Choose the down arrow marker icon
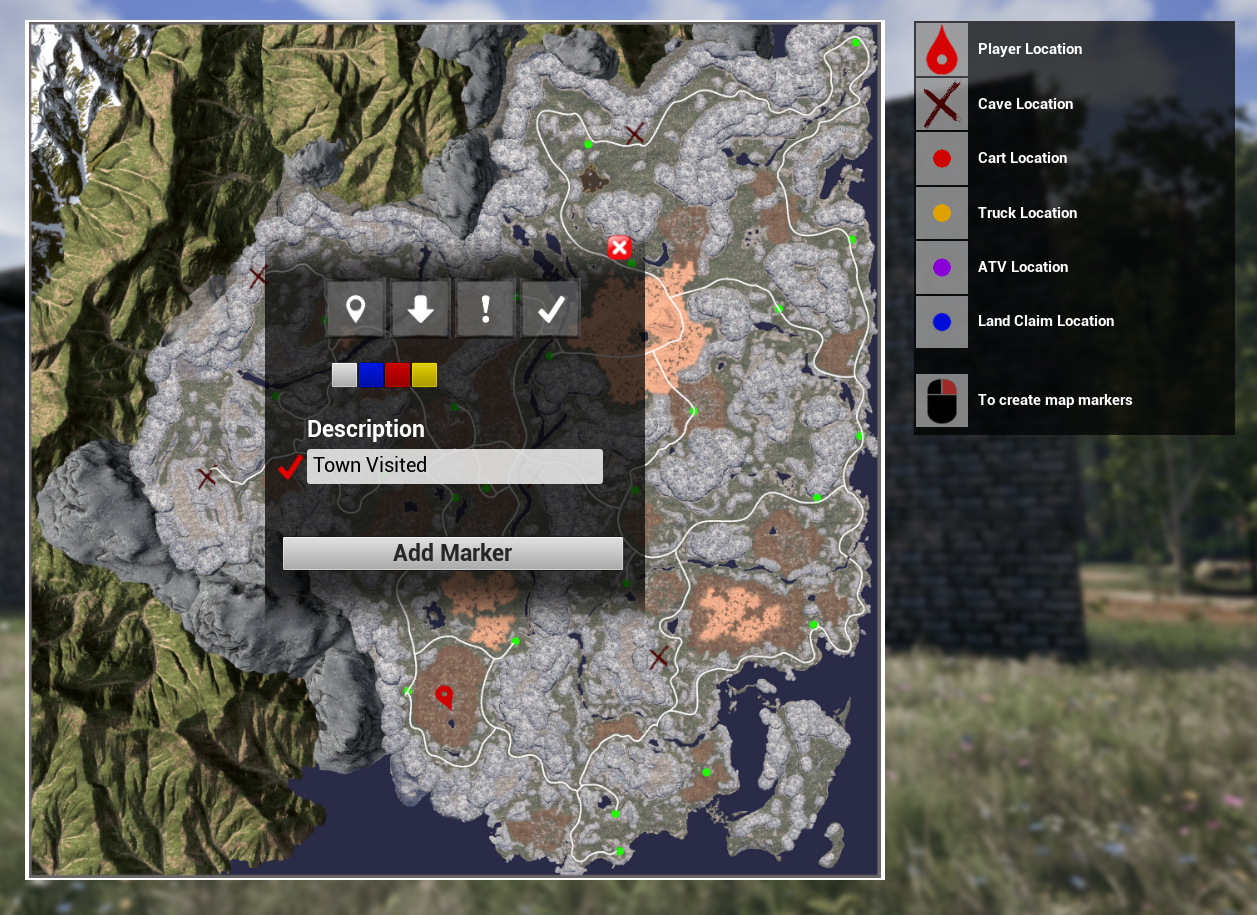Viewport: 1257px width, 915px height. (x=420, y=309)
